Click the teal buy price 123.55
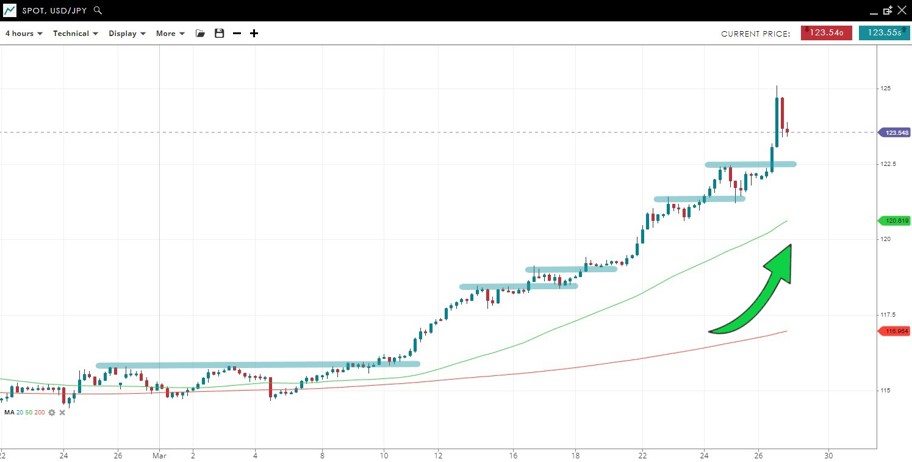Viewport: 912px width, 462px height. (x=884, y=33)
